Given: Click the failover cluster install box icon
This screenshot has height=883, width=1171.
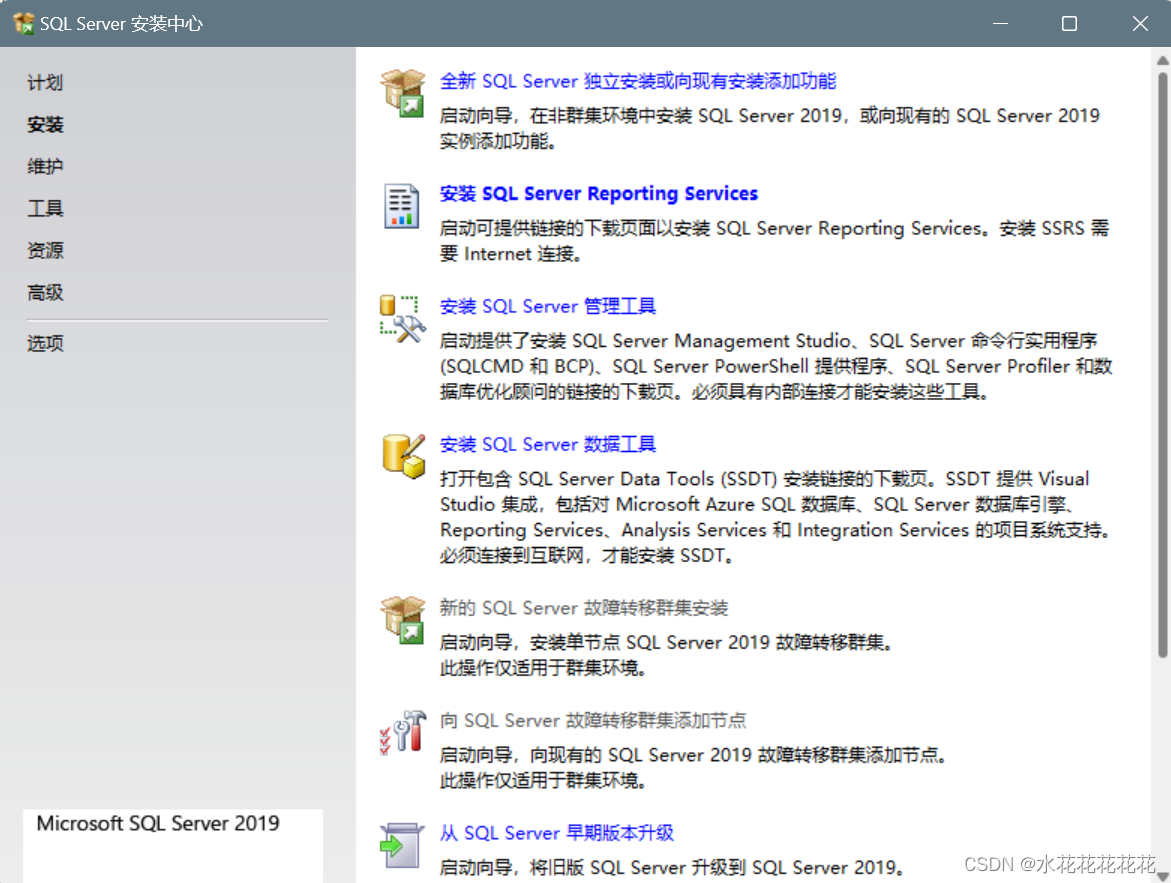Looking at the screenshot, I should pos(403,620).
